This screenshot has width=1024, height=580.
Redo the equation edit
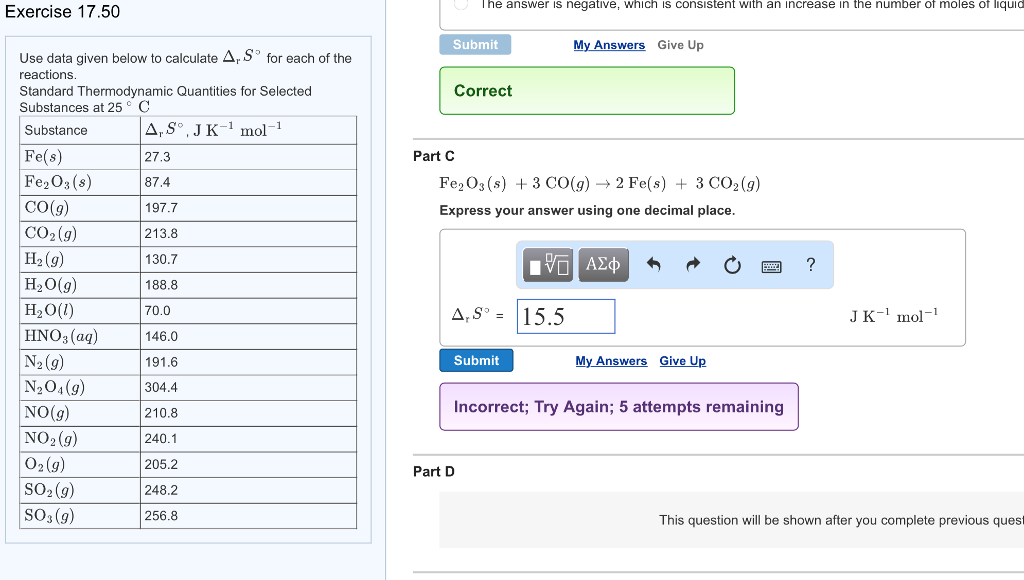click(692, 264)
